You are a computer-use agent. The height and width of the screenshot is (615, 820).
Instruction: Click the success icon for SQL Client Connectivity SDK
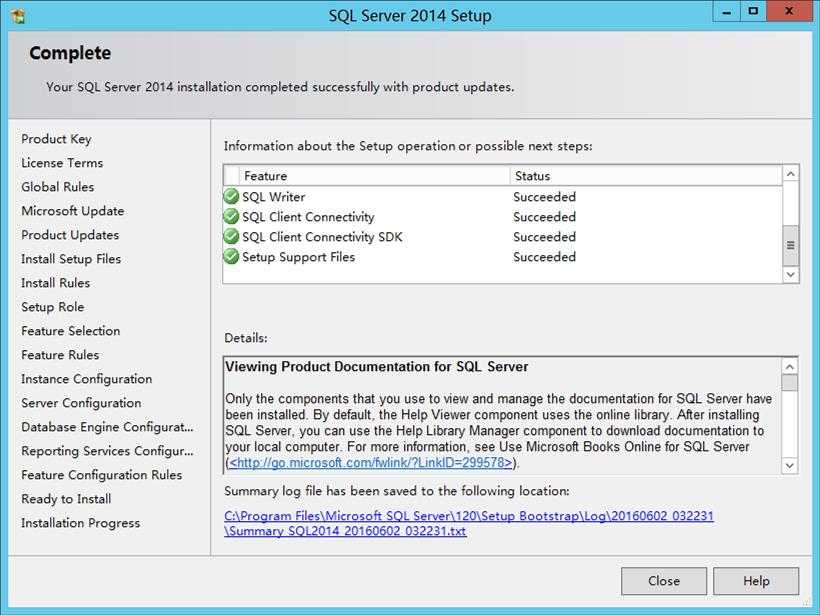(231, 236)
